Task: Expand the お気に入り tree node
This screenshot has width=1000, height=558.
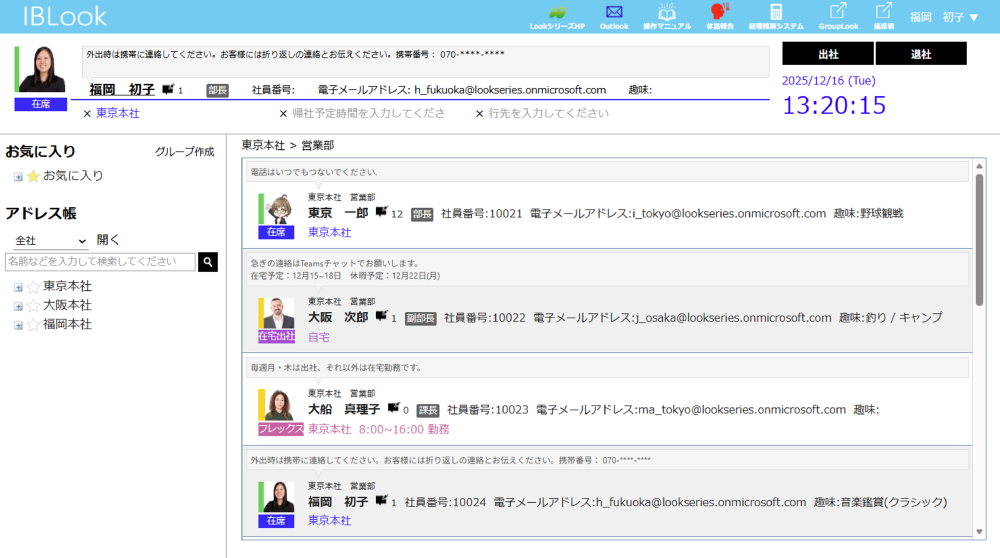Action: (x=18, y=177)
